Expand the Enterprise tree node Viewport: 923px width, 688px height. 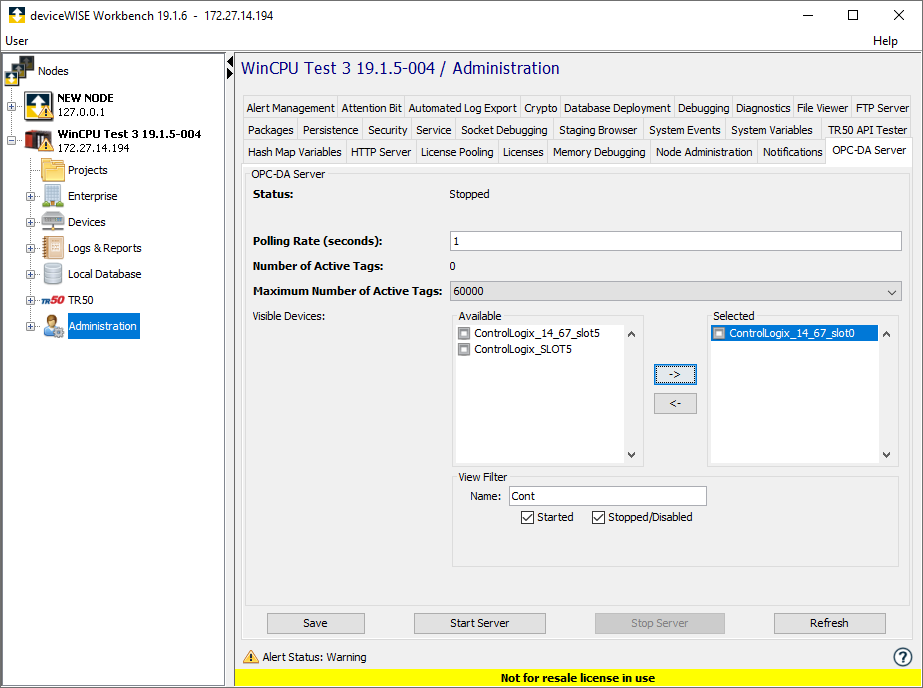[x=30, y=196]
